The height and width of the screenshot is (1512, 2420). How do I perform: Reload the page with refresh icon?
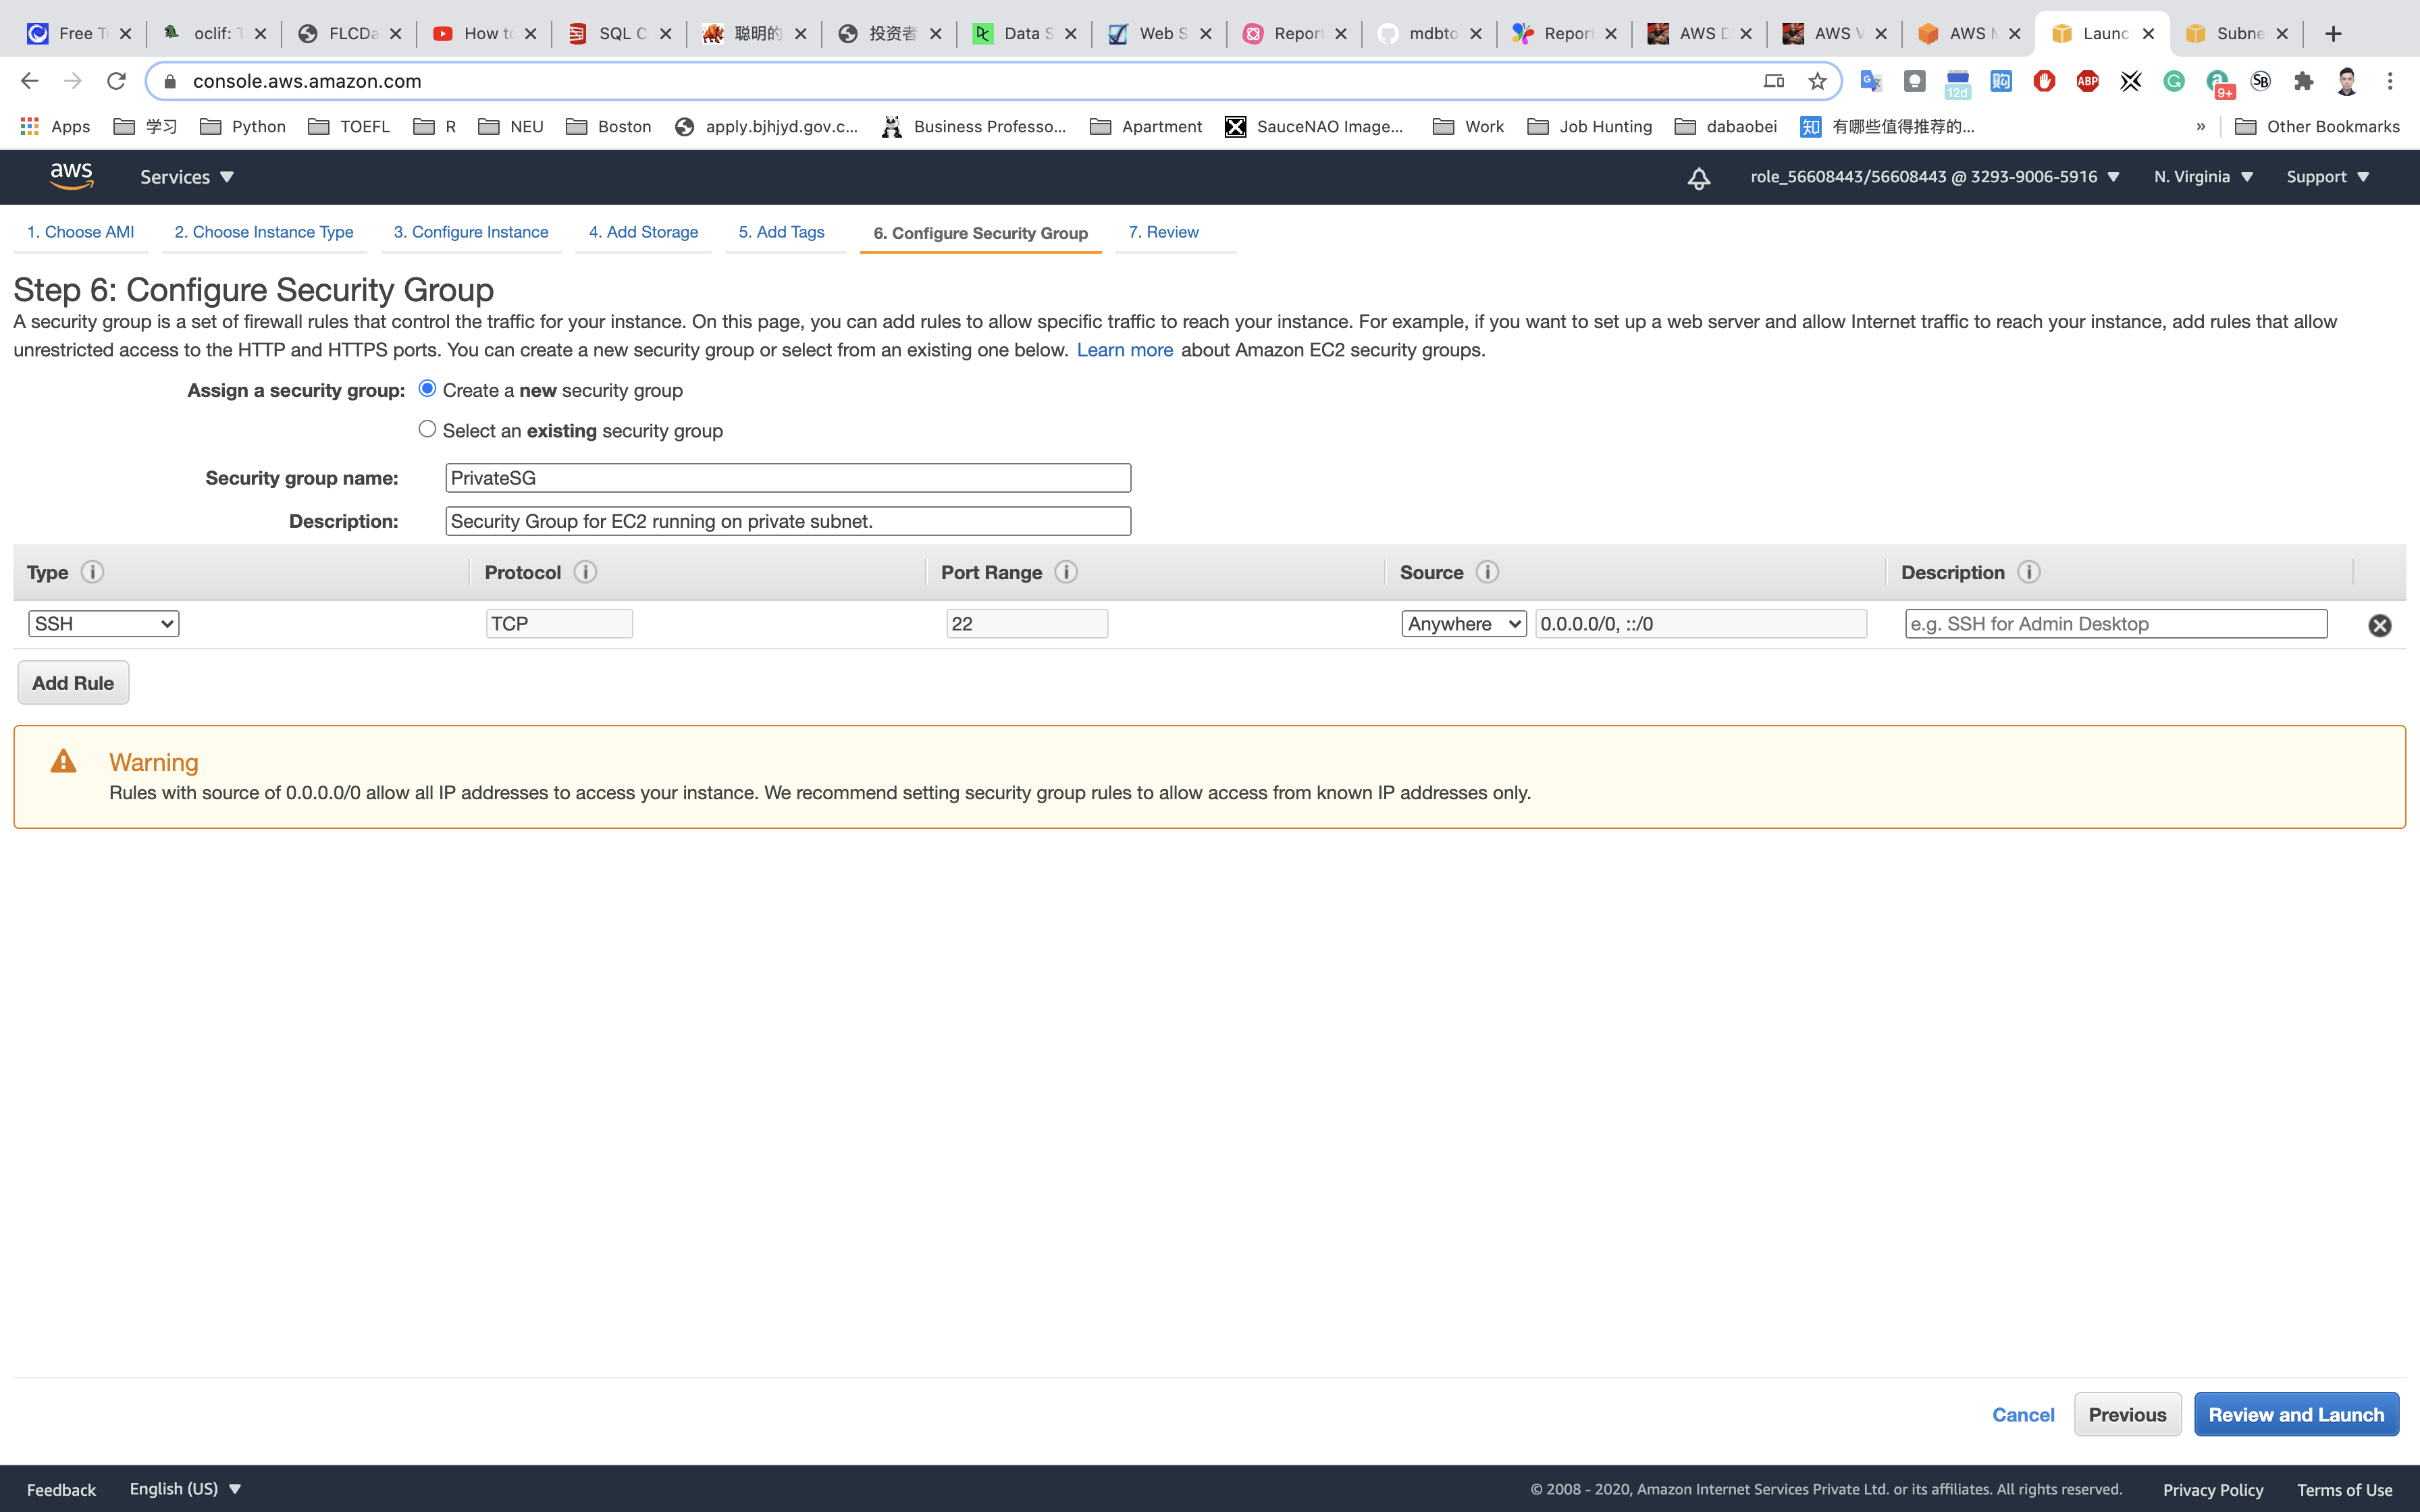coord(116,81)
